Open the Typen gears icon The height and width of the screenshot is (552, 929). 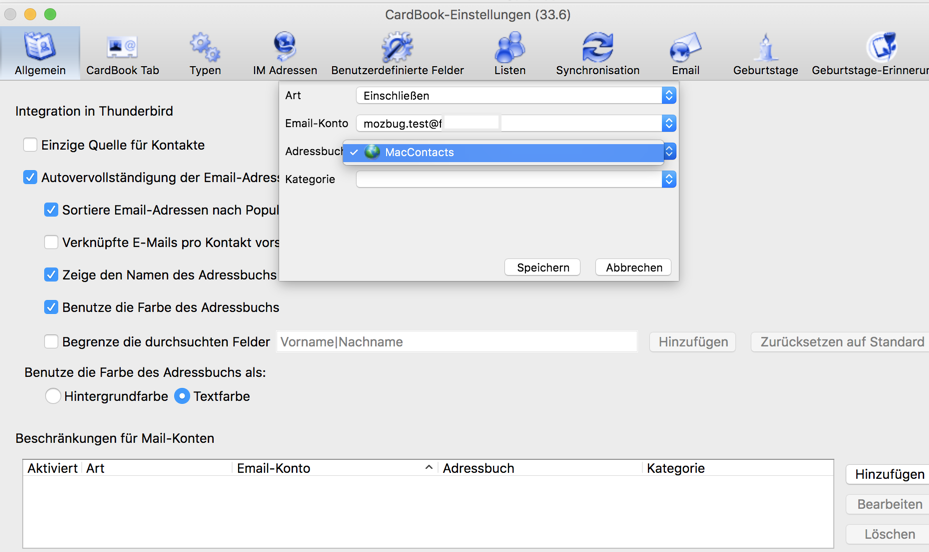[x=205, y=47]
